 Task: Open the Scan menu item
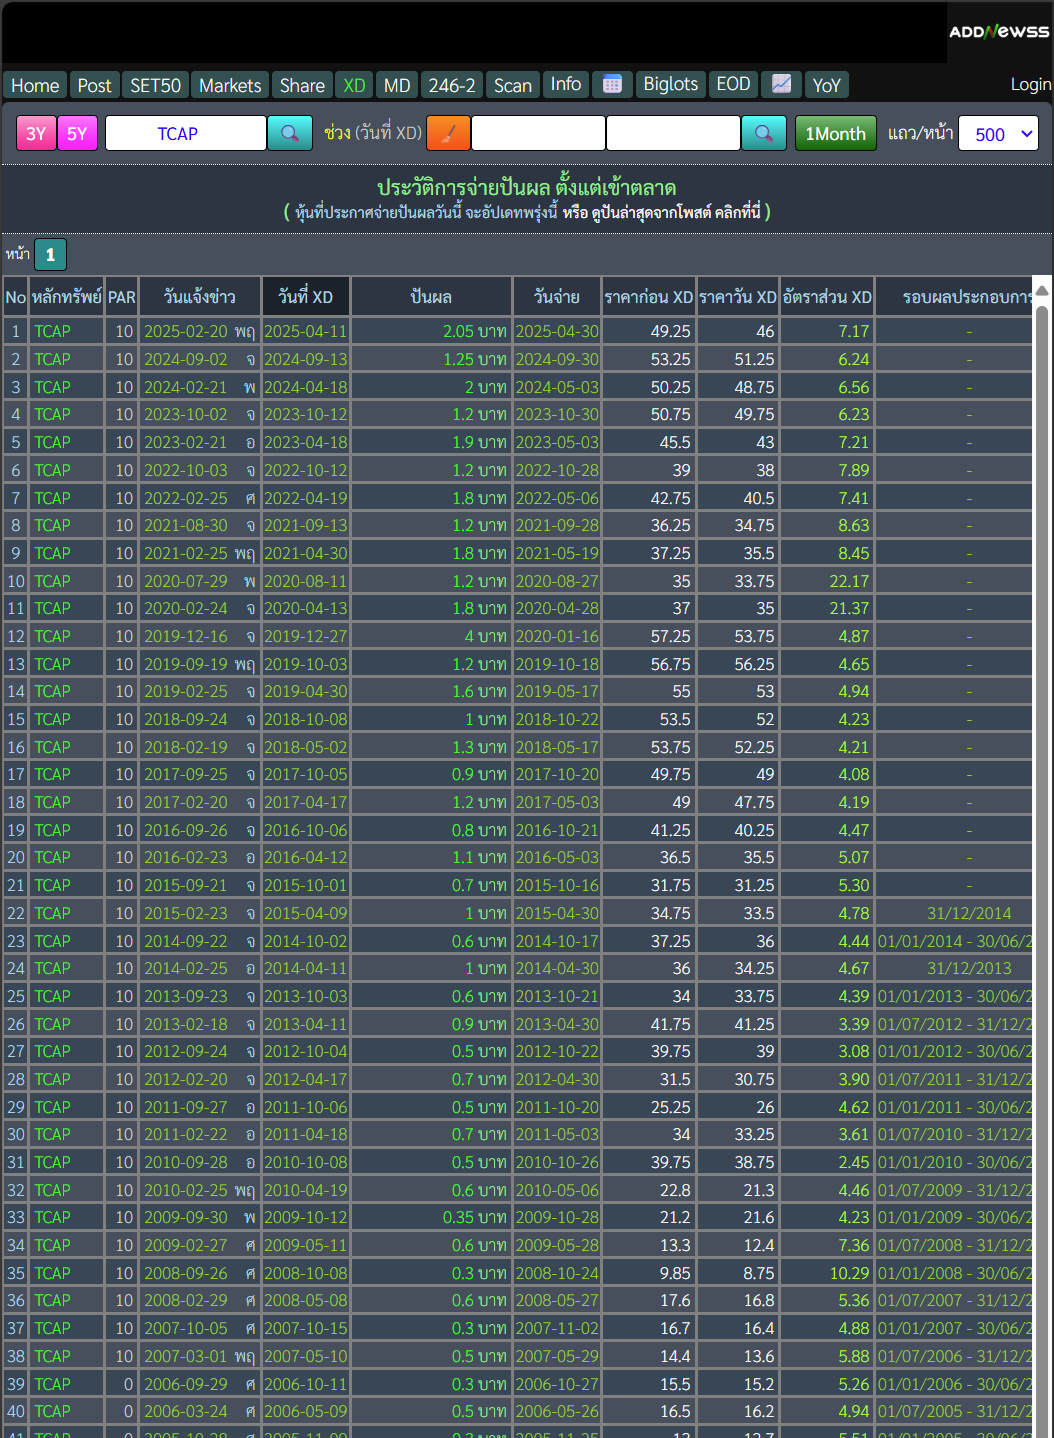click(513, 85)
